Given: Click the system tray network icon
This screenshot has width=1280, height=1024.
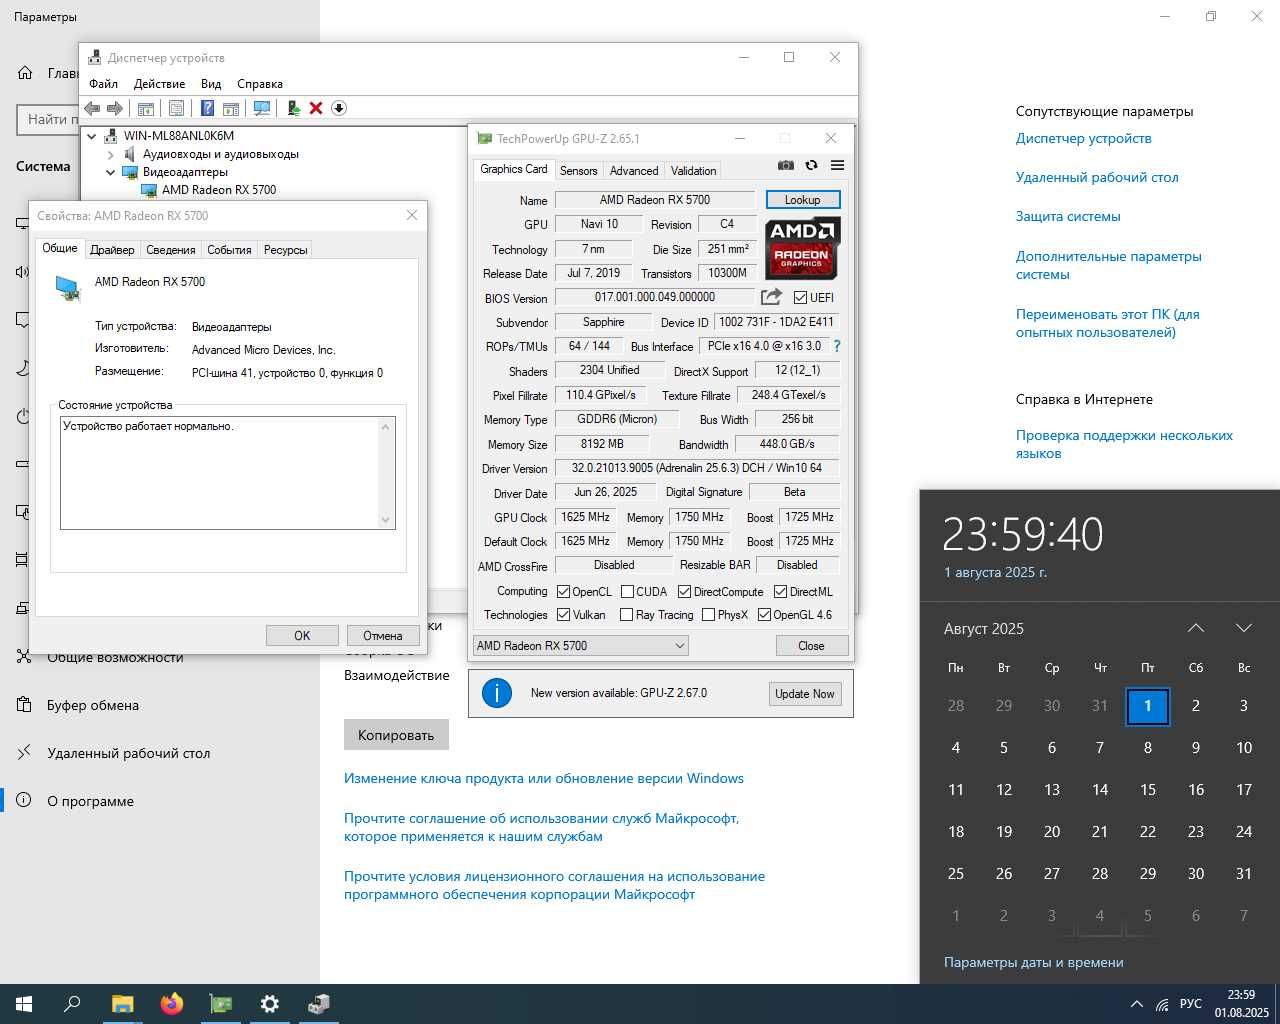Looking at the screenshot, I should coord(1162,1004).
